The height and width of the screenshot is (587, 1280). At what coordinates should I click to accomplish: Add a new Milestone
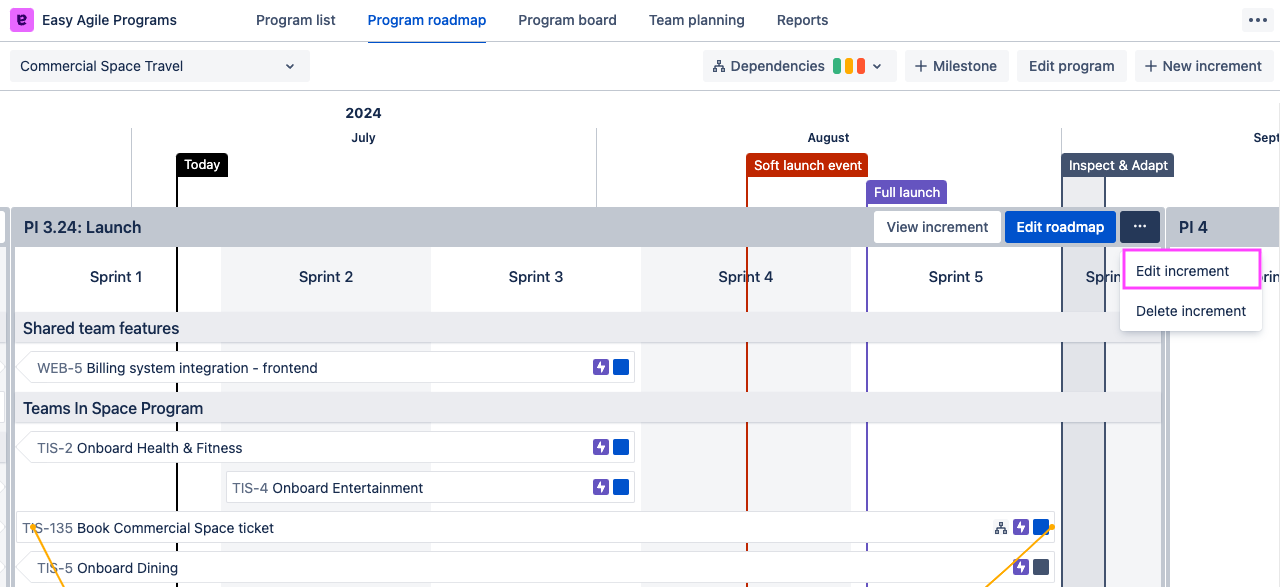(x=956, y=66)
